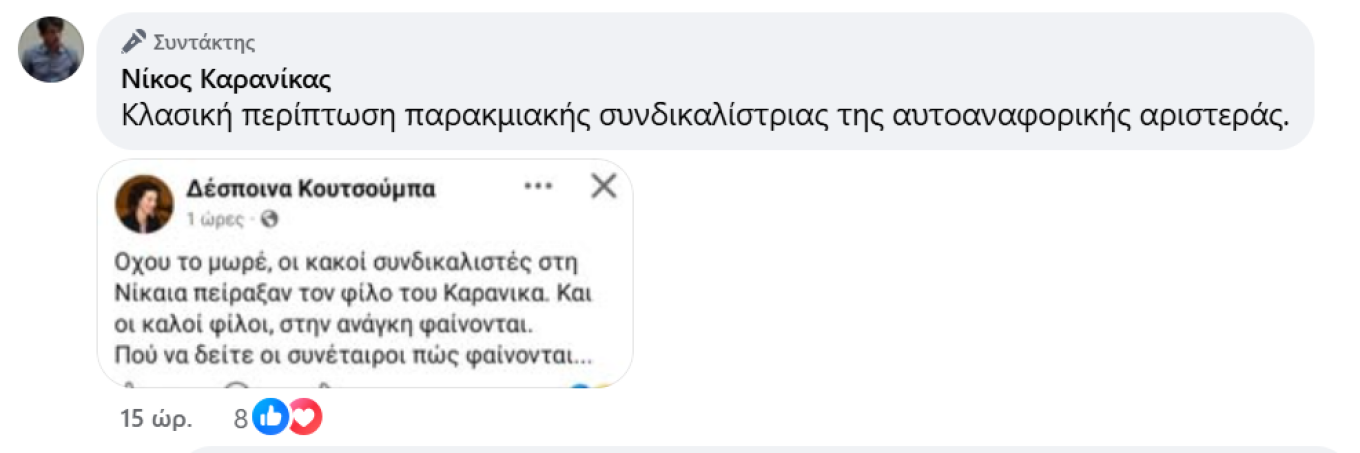
Task: Open the reactions count showing 8
Action: coord(240,419)
